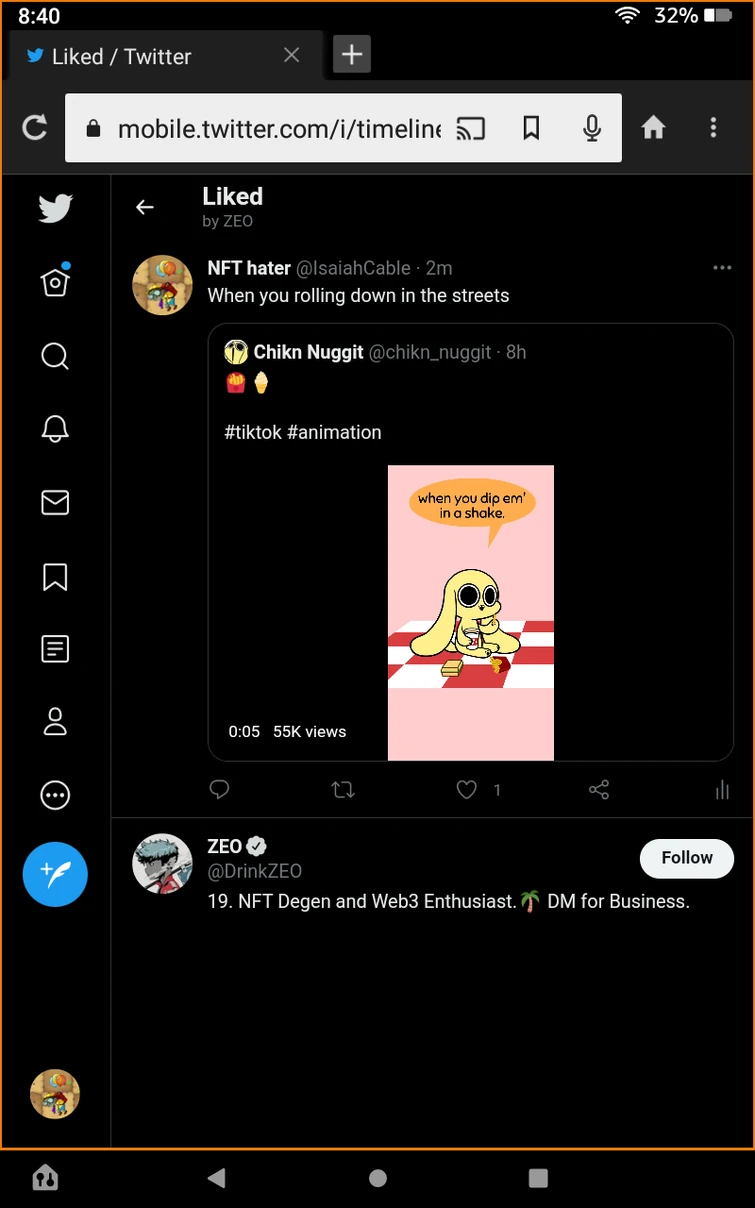755x1208 pixels.
Task: Retweet the NFT hater tweet
Action: click(x=343, y=790)
